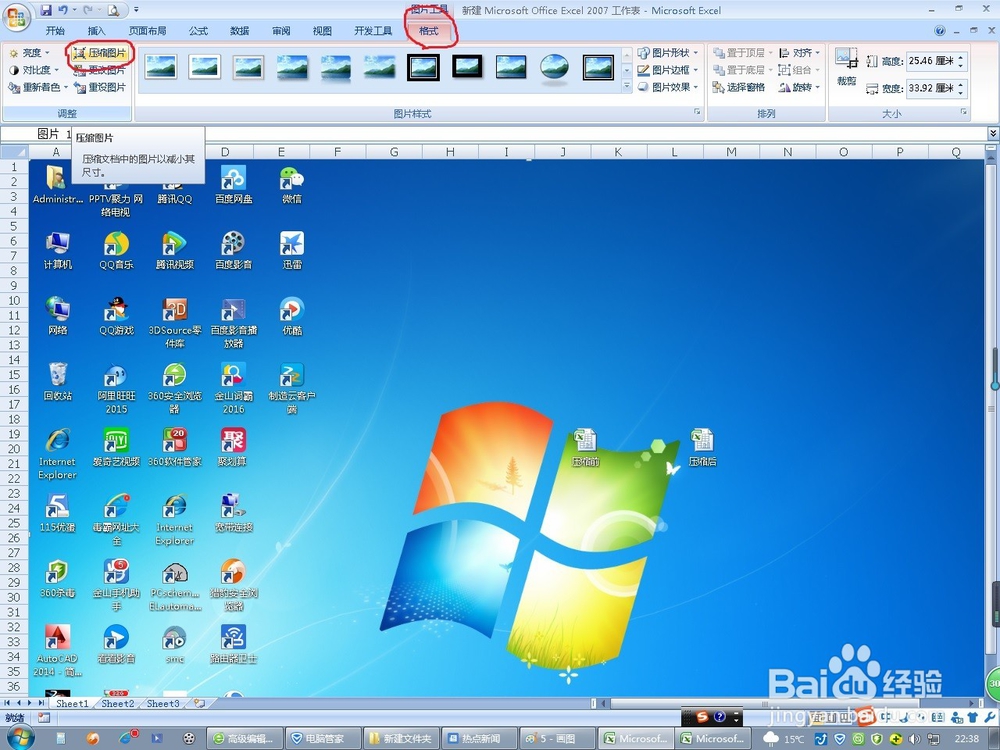The image size is (1000, 750).
Task: Open the 图片样式 group dialog launcher
Action: [697, 112]
